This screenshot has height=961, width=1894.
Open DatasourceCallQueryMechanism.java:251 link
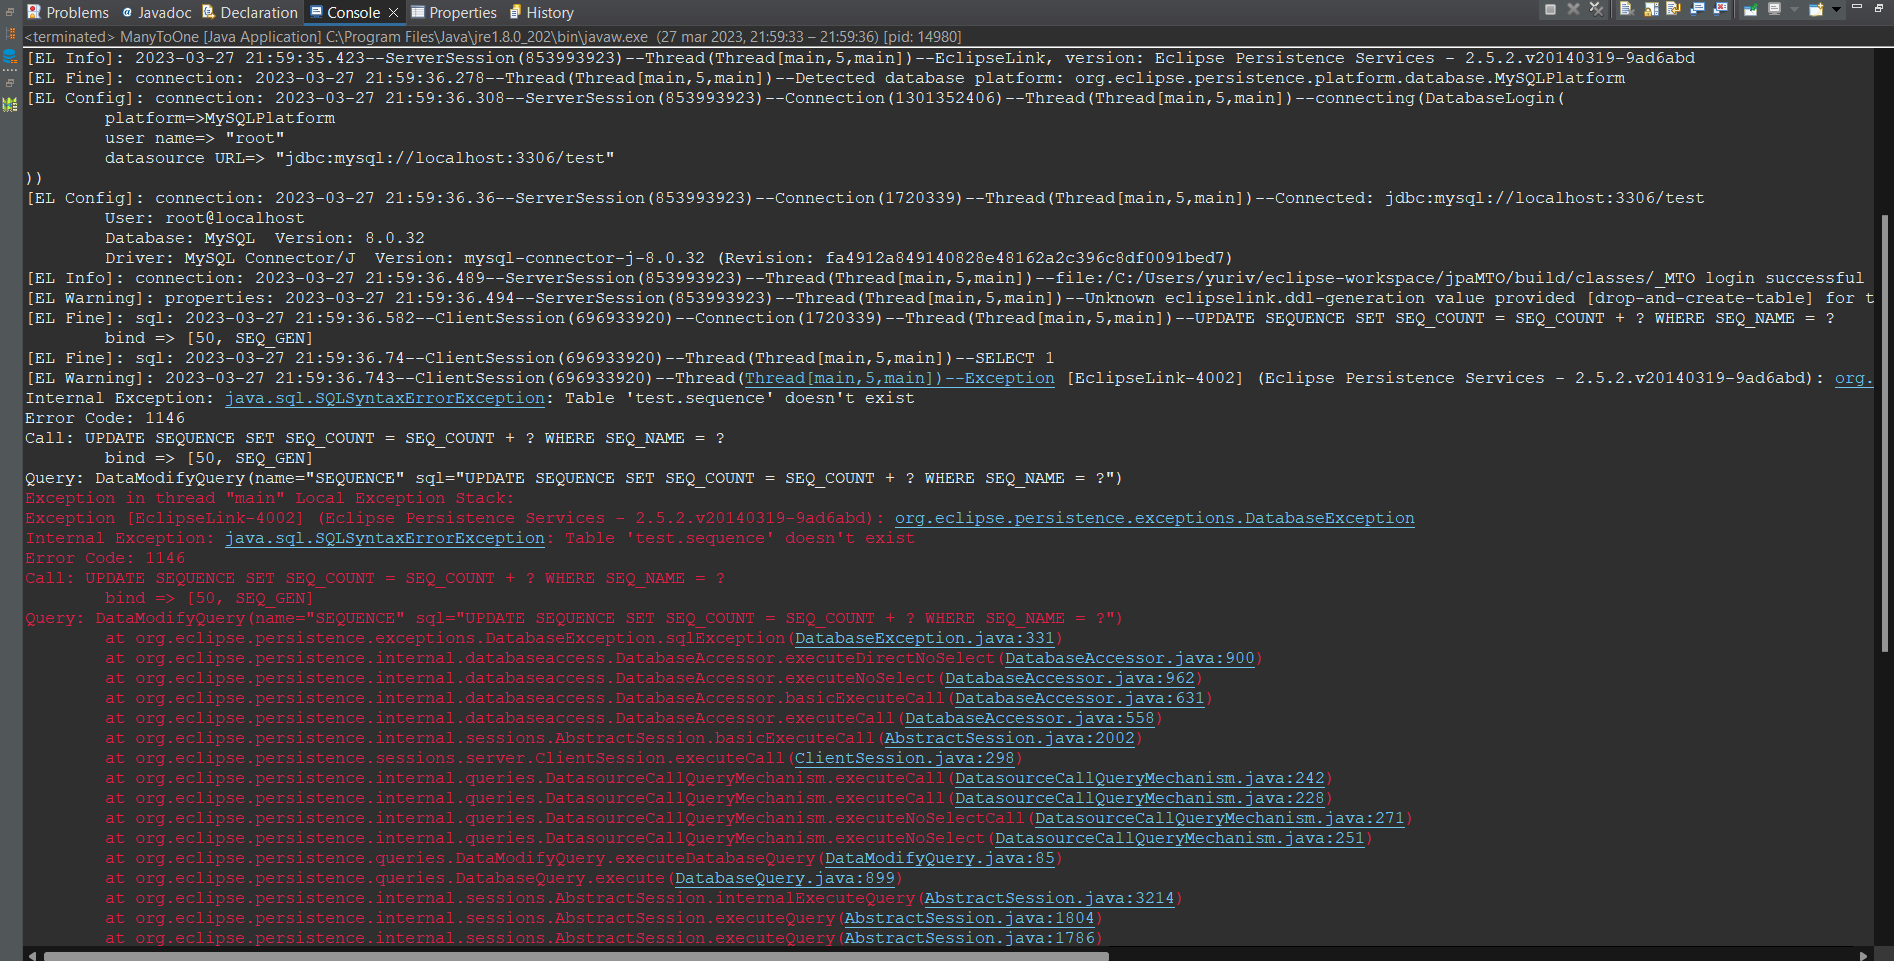(x=1179, y=838)
